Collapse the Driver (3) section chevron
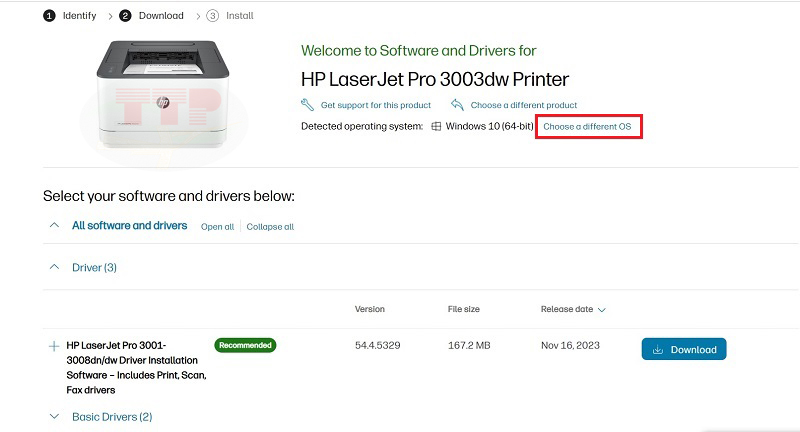Image resolution: width=800 pixels, height=432 pixels. tap(54, 267)
